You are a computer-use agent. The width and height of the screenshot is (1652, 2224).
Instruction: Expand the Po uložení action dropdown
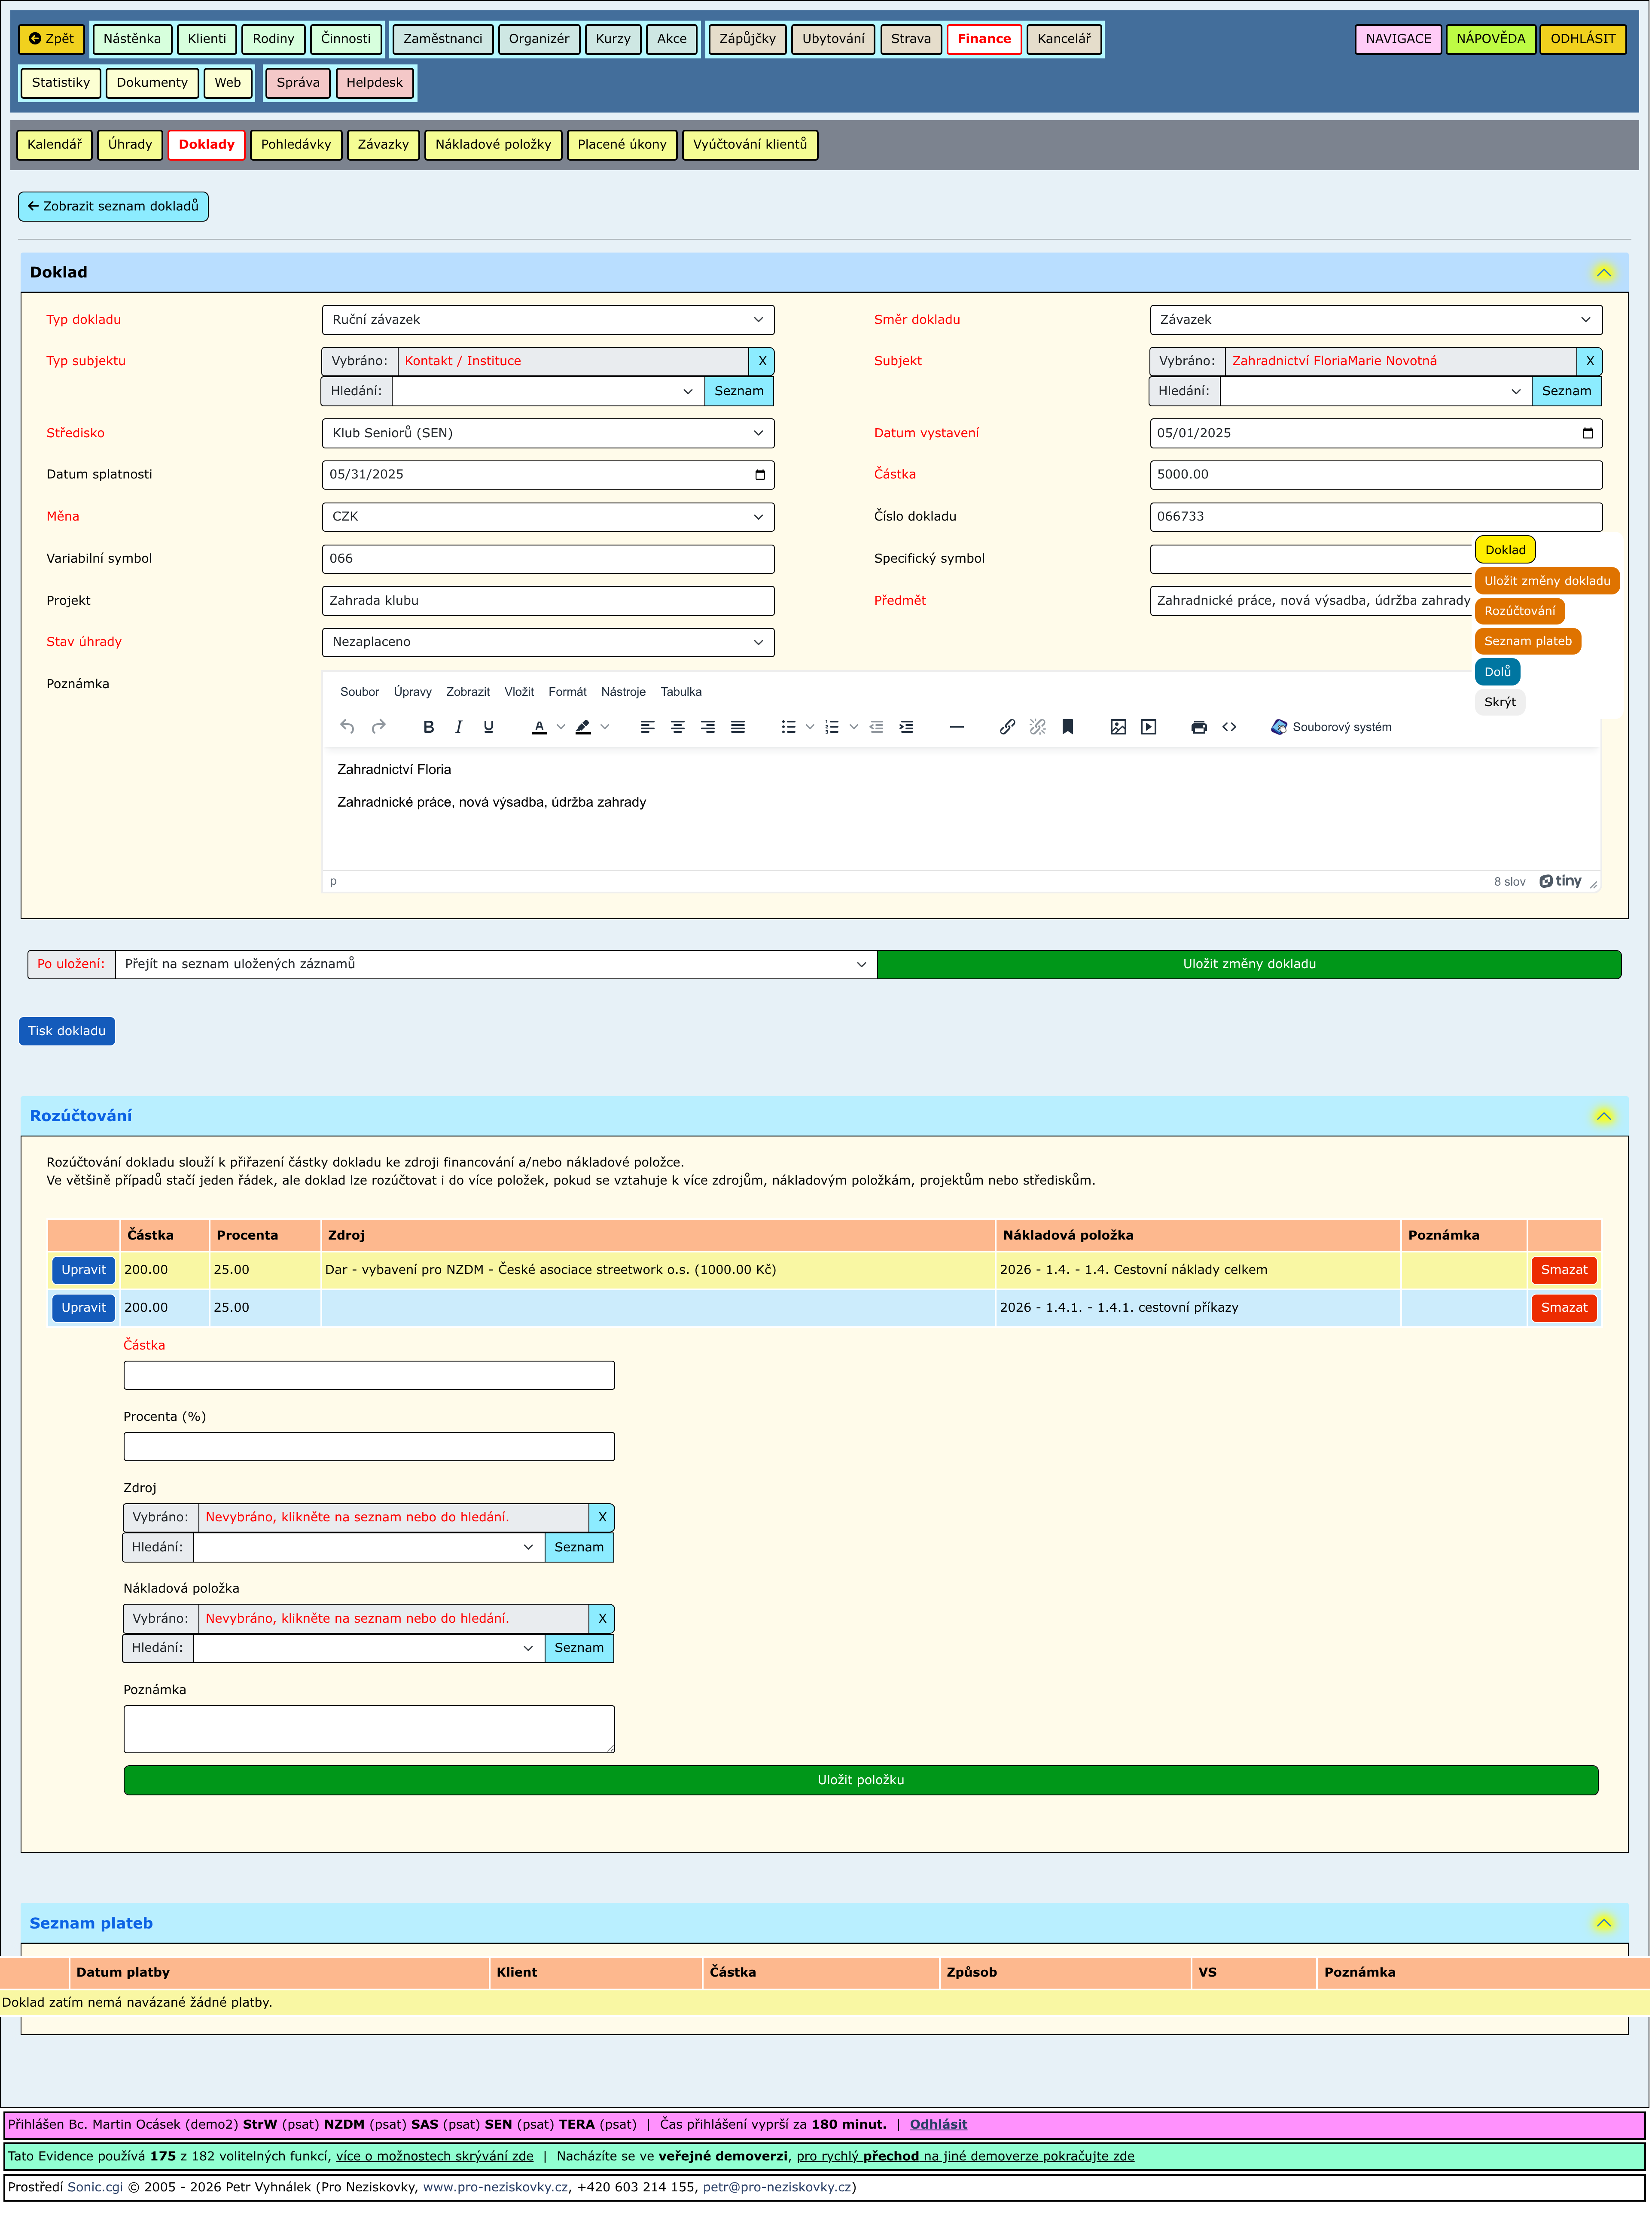tap(496, 964)
